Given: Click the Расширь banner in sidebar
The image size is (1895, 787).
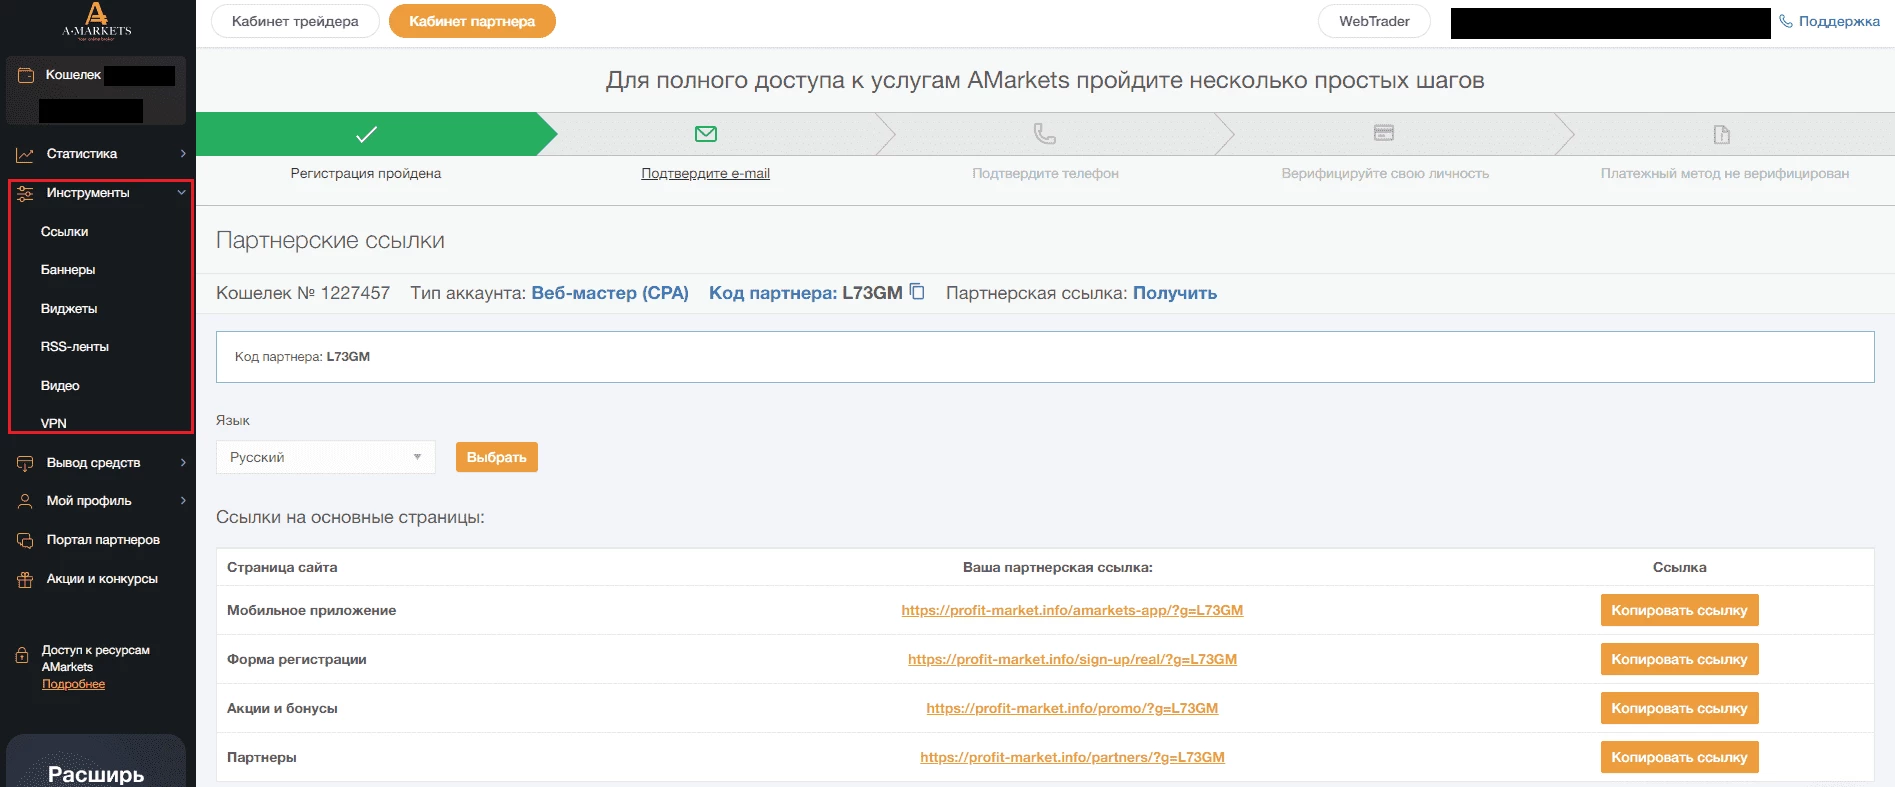Looking at the screenshot, I should [96, 762].
